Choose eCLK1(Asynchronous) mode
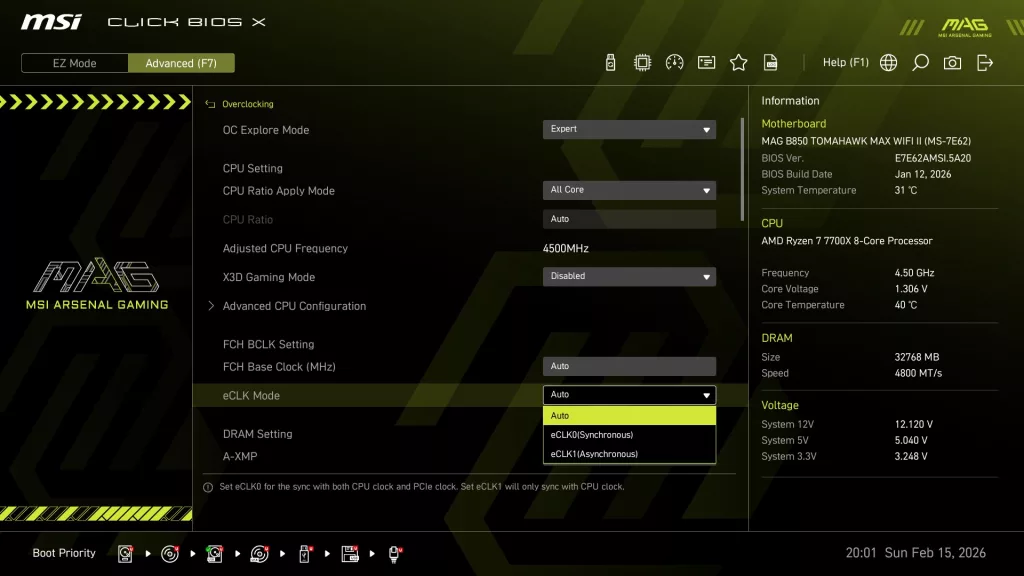The width and height of the screenshot is (1024, 576). pyautogui.click(x=628, y=453)
